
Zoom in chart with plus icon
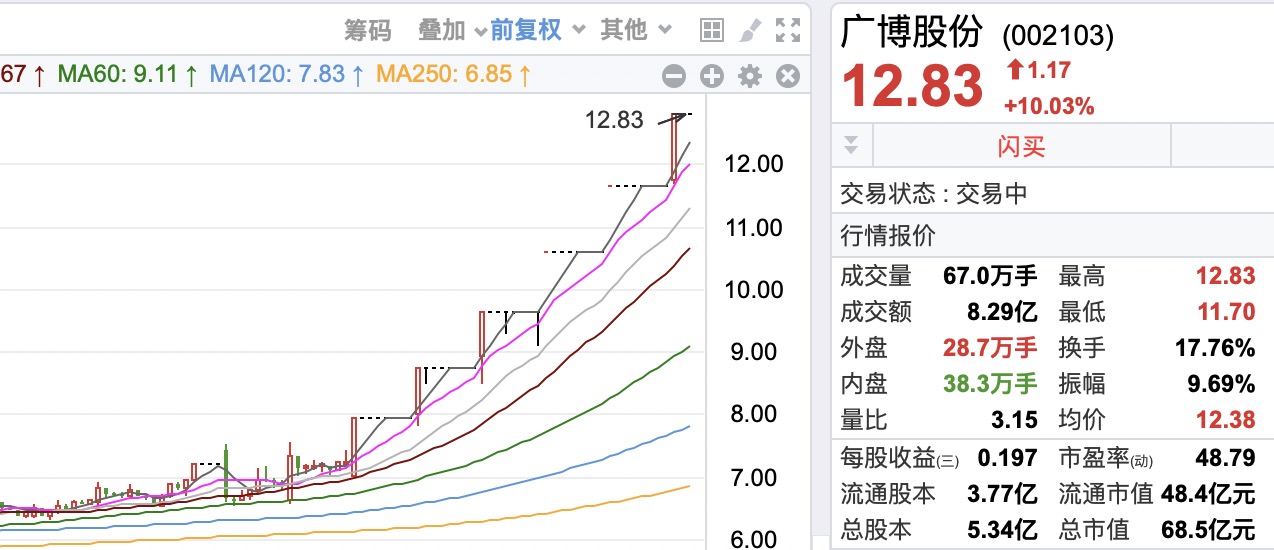click(x=711, y=76)
